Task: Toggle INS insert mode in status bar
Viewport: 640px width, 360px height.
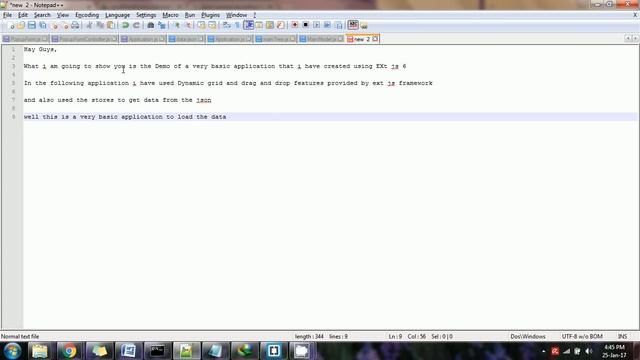Action: tap(622, 337)
